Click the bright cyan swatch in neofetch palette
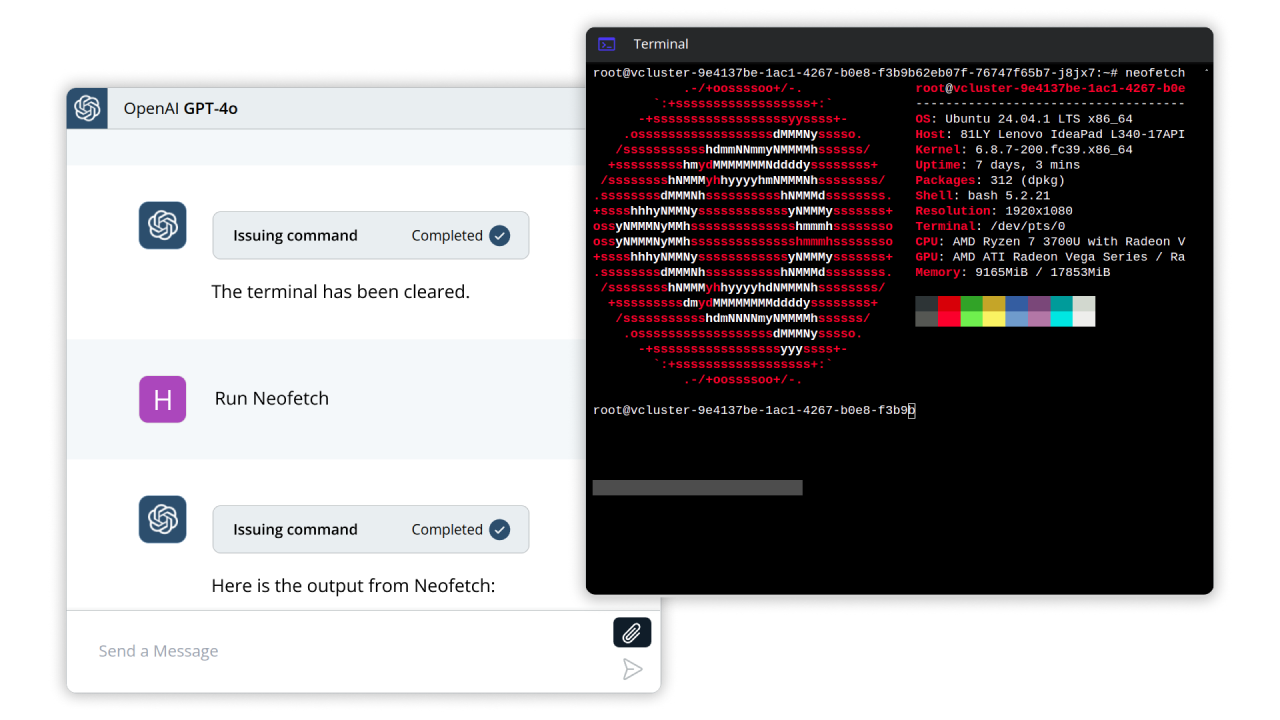The image size is (1280, 720). coord(1061,319)
